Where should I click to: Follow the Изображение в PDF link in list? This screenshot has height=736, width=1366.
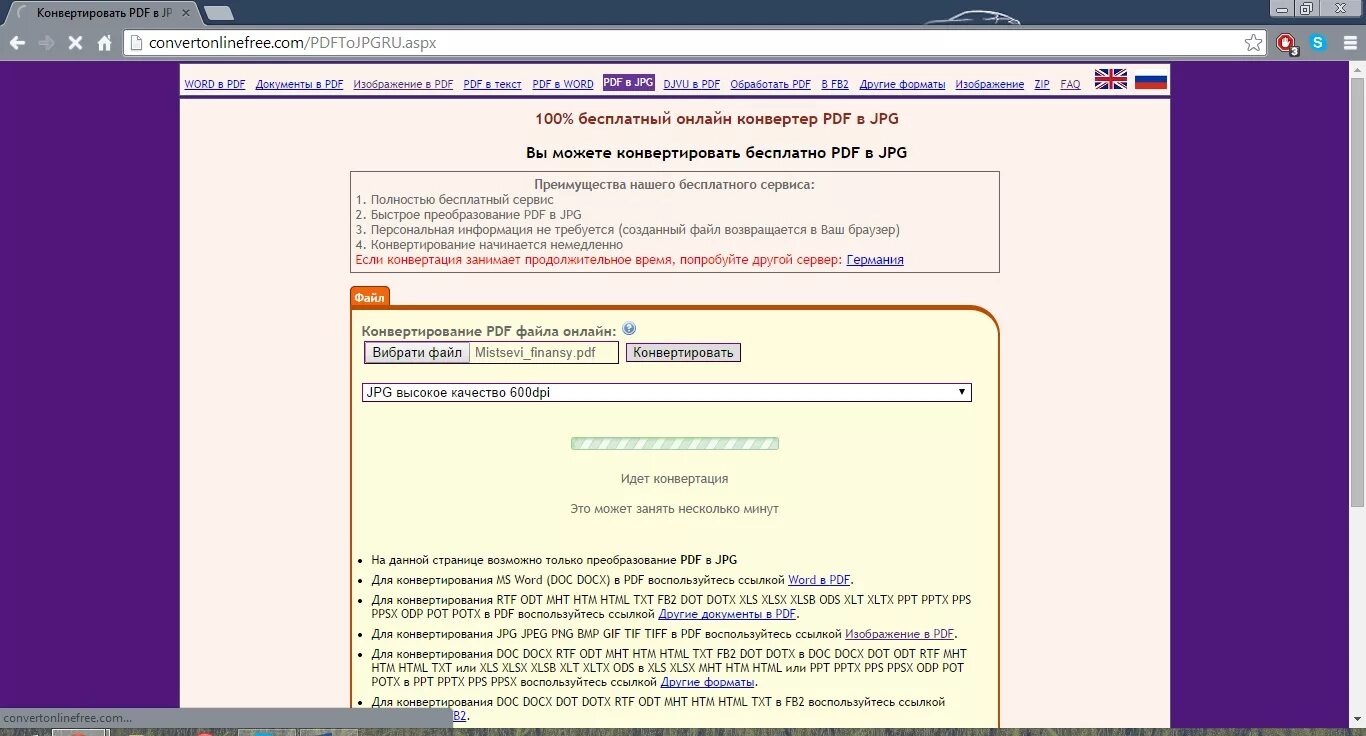point(900,634)
